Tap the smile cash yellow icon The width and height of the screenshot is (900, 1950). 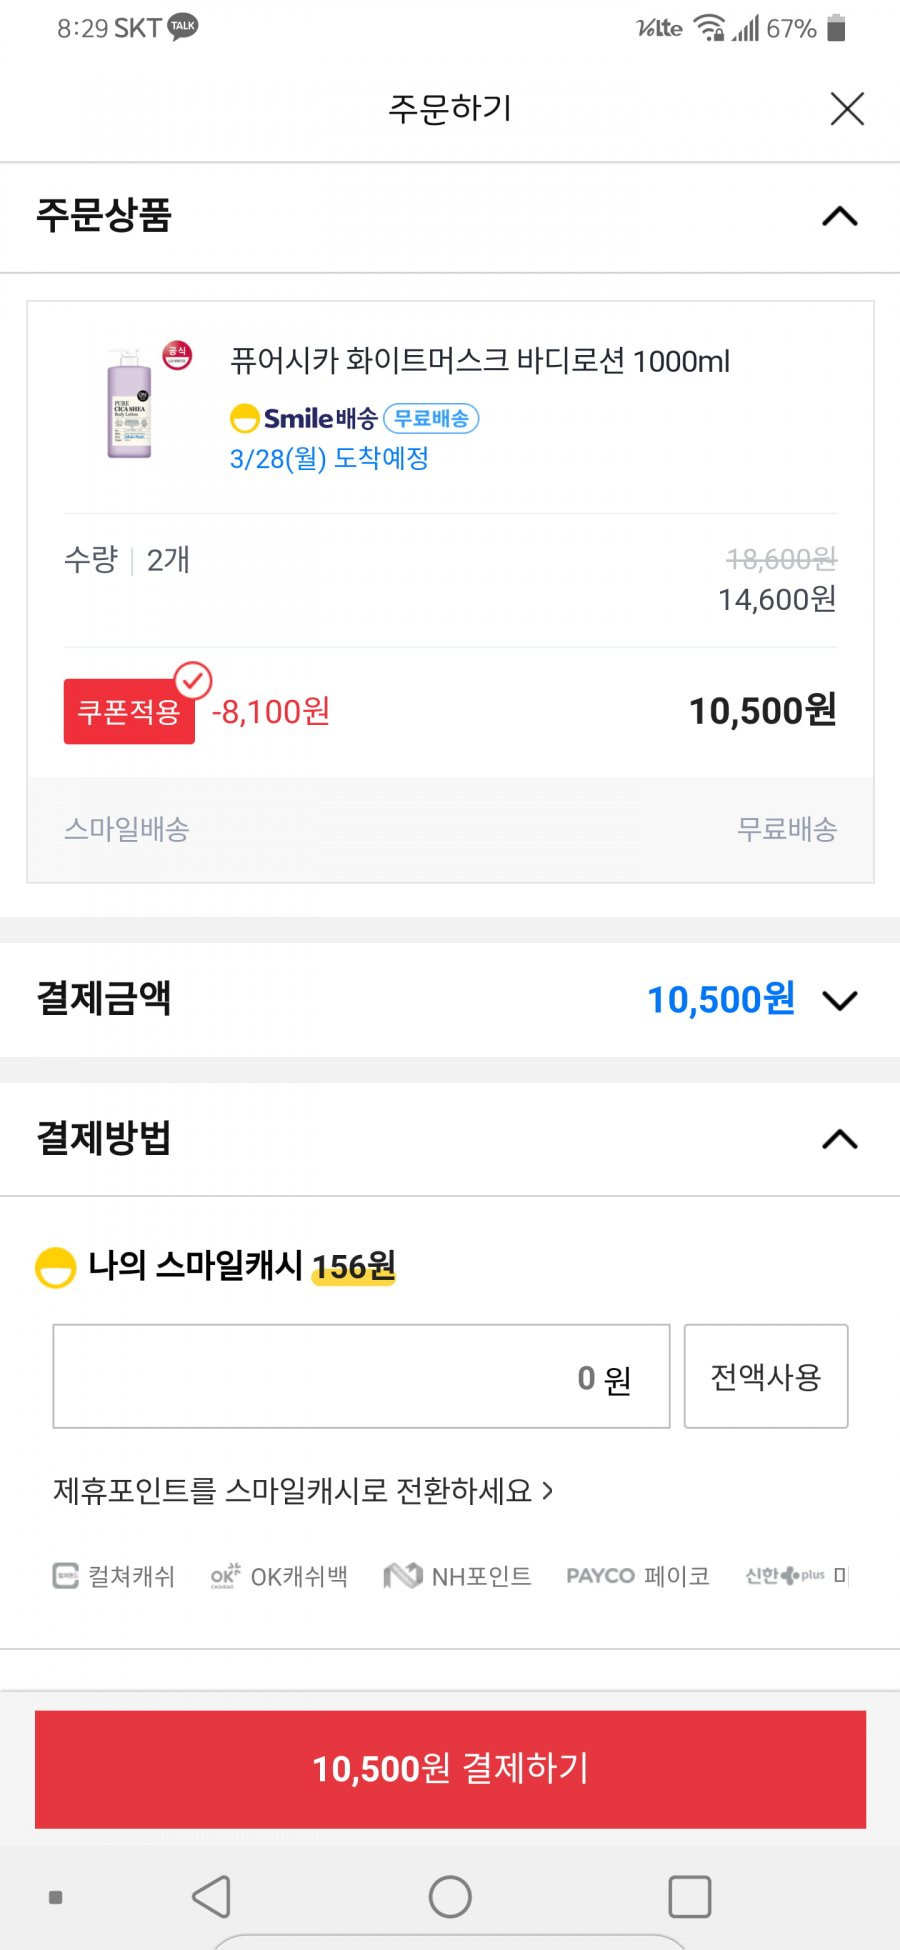[x=55, y=1267]
